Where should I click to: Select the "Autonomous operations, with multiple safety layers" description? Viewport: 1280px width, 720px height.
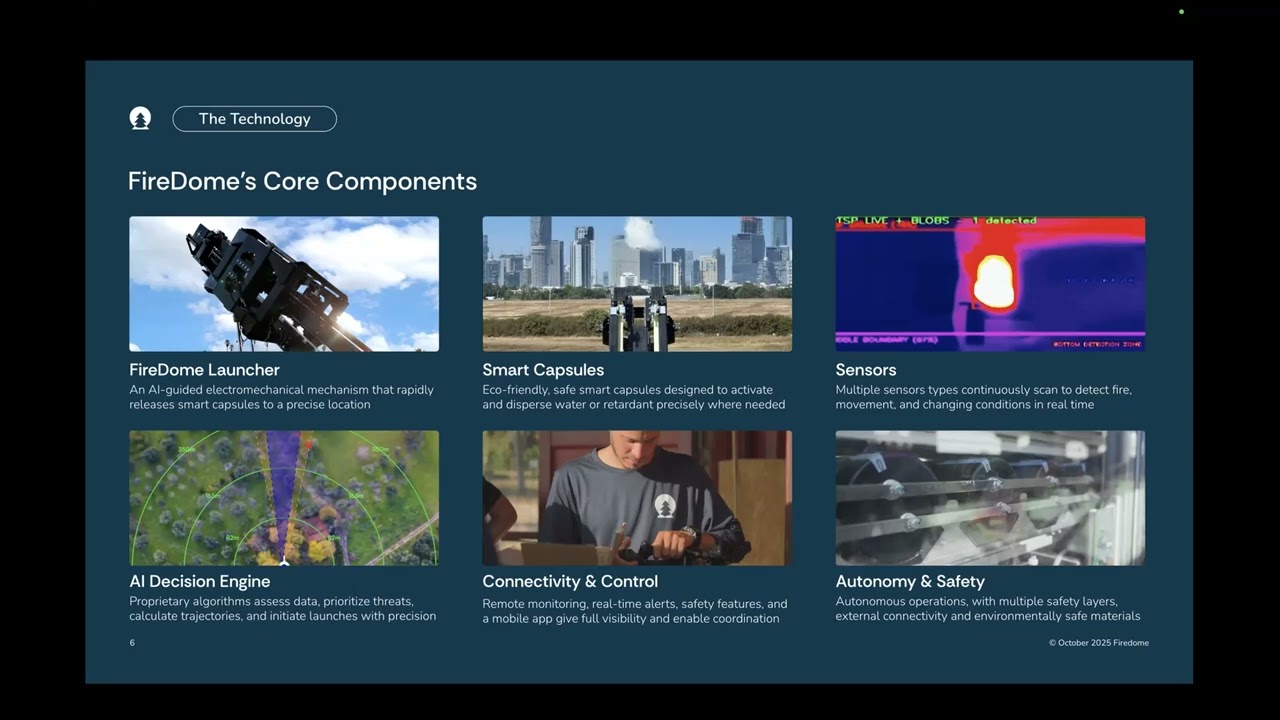click(988, 609)
